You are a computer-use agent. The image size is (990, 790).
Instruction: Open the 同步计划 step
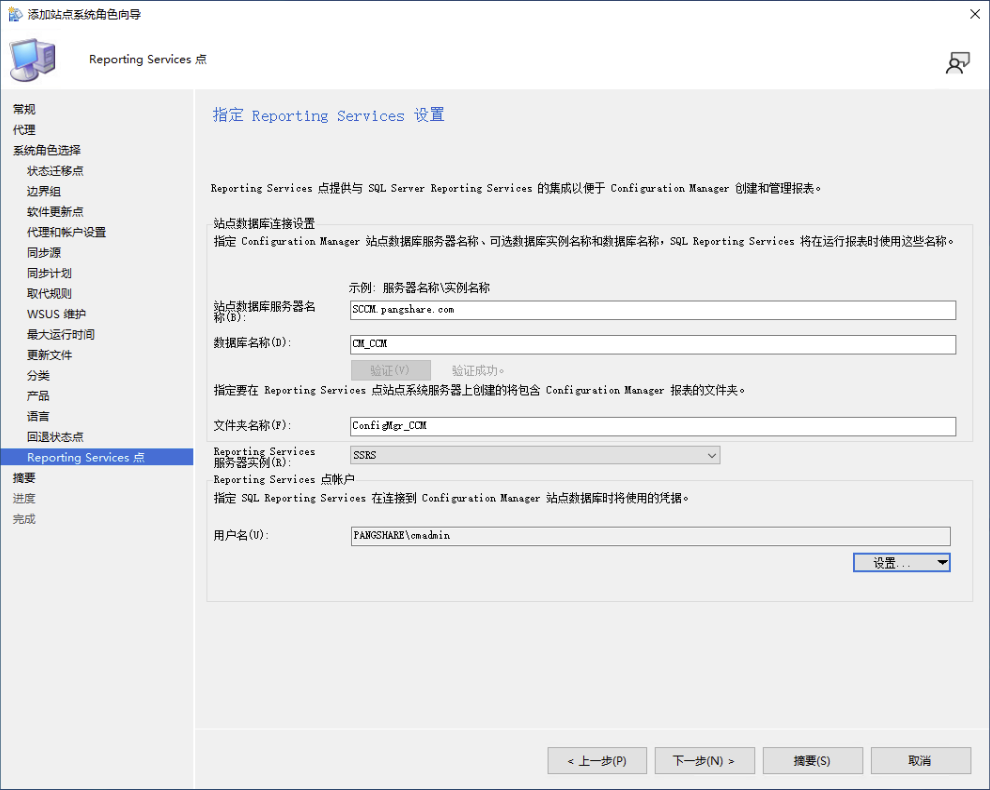click(50, 273)
